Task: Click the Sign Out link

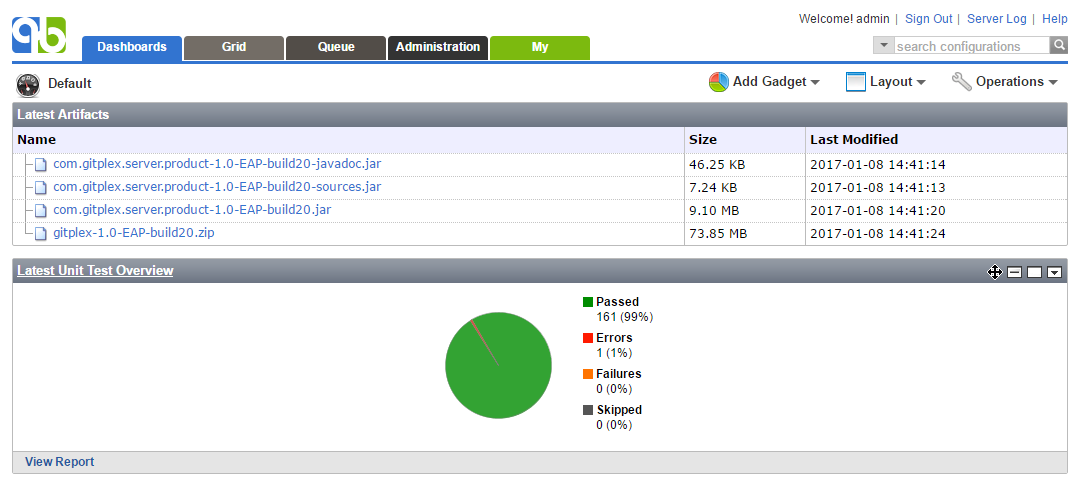Action: [x=928, y=19]
